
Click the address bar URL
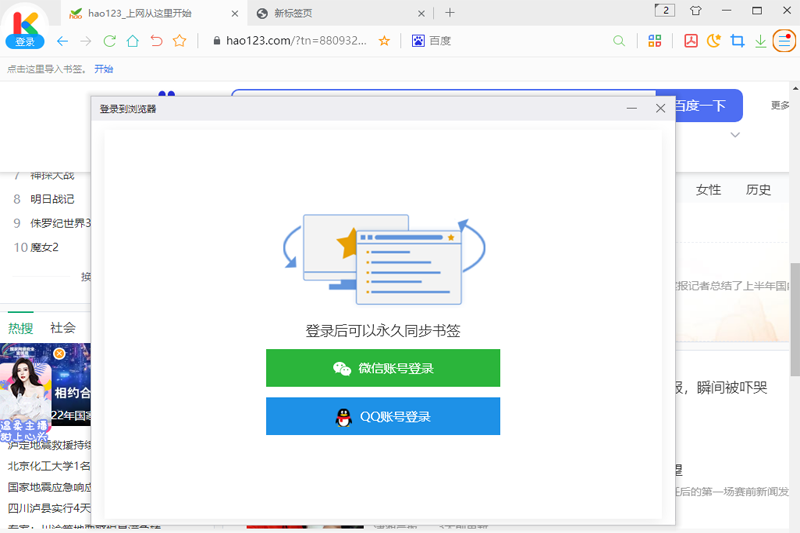coord(296,41)
